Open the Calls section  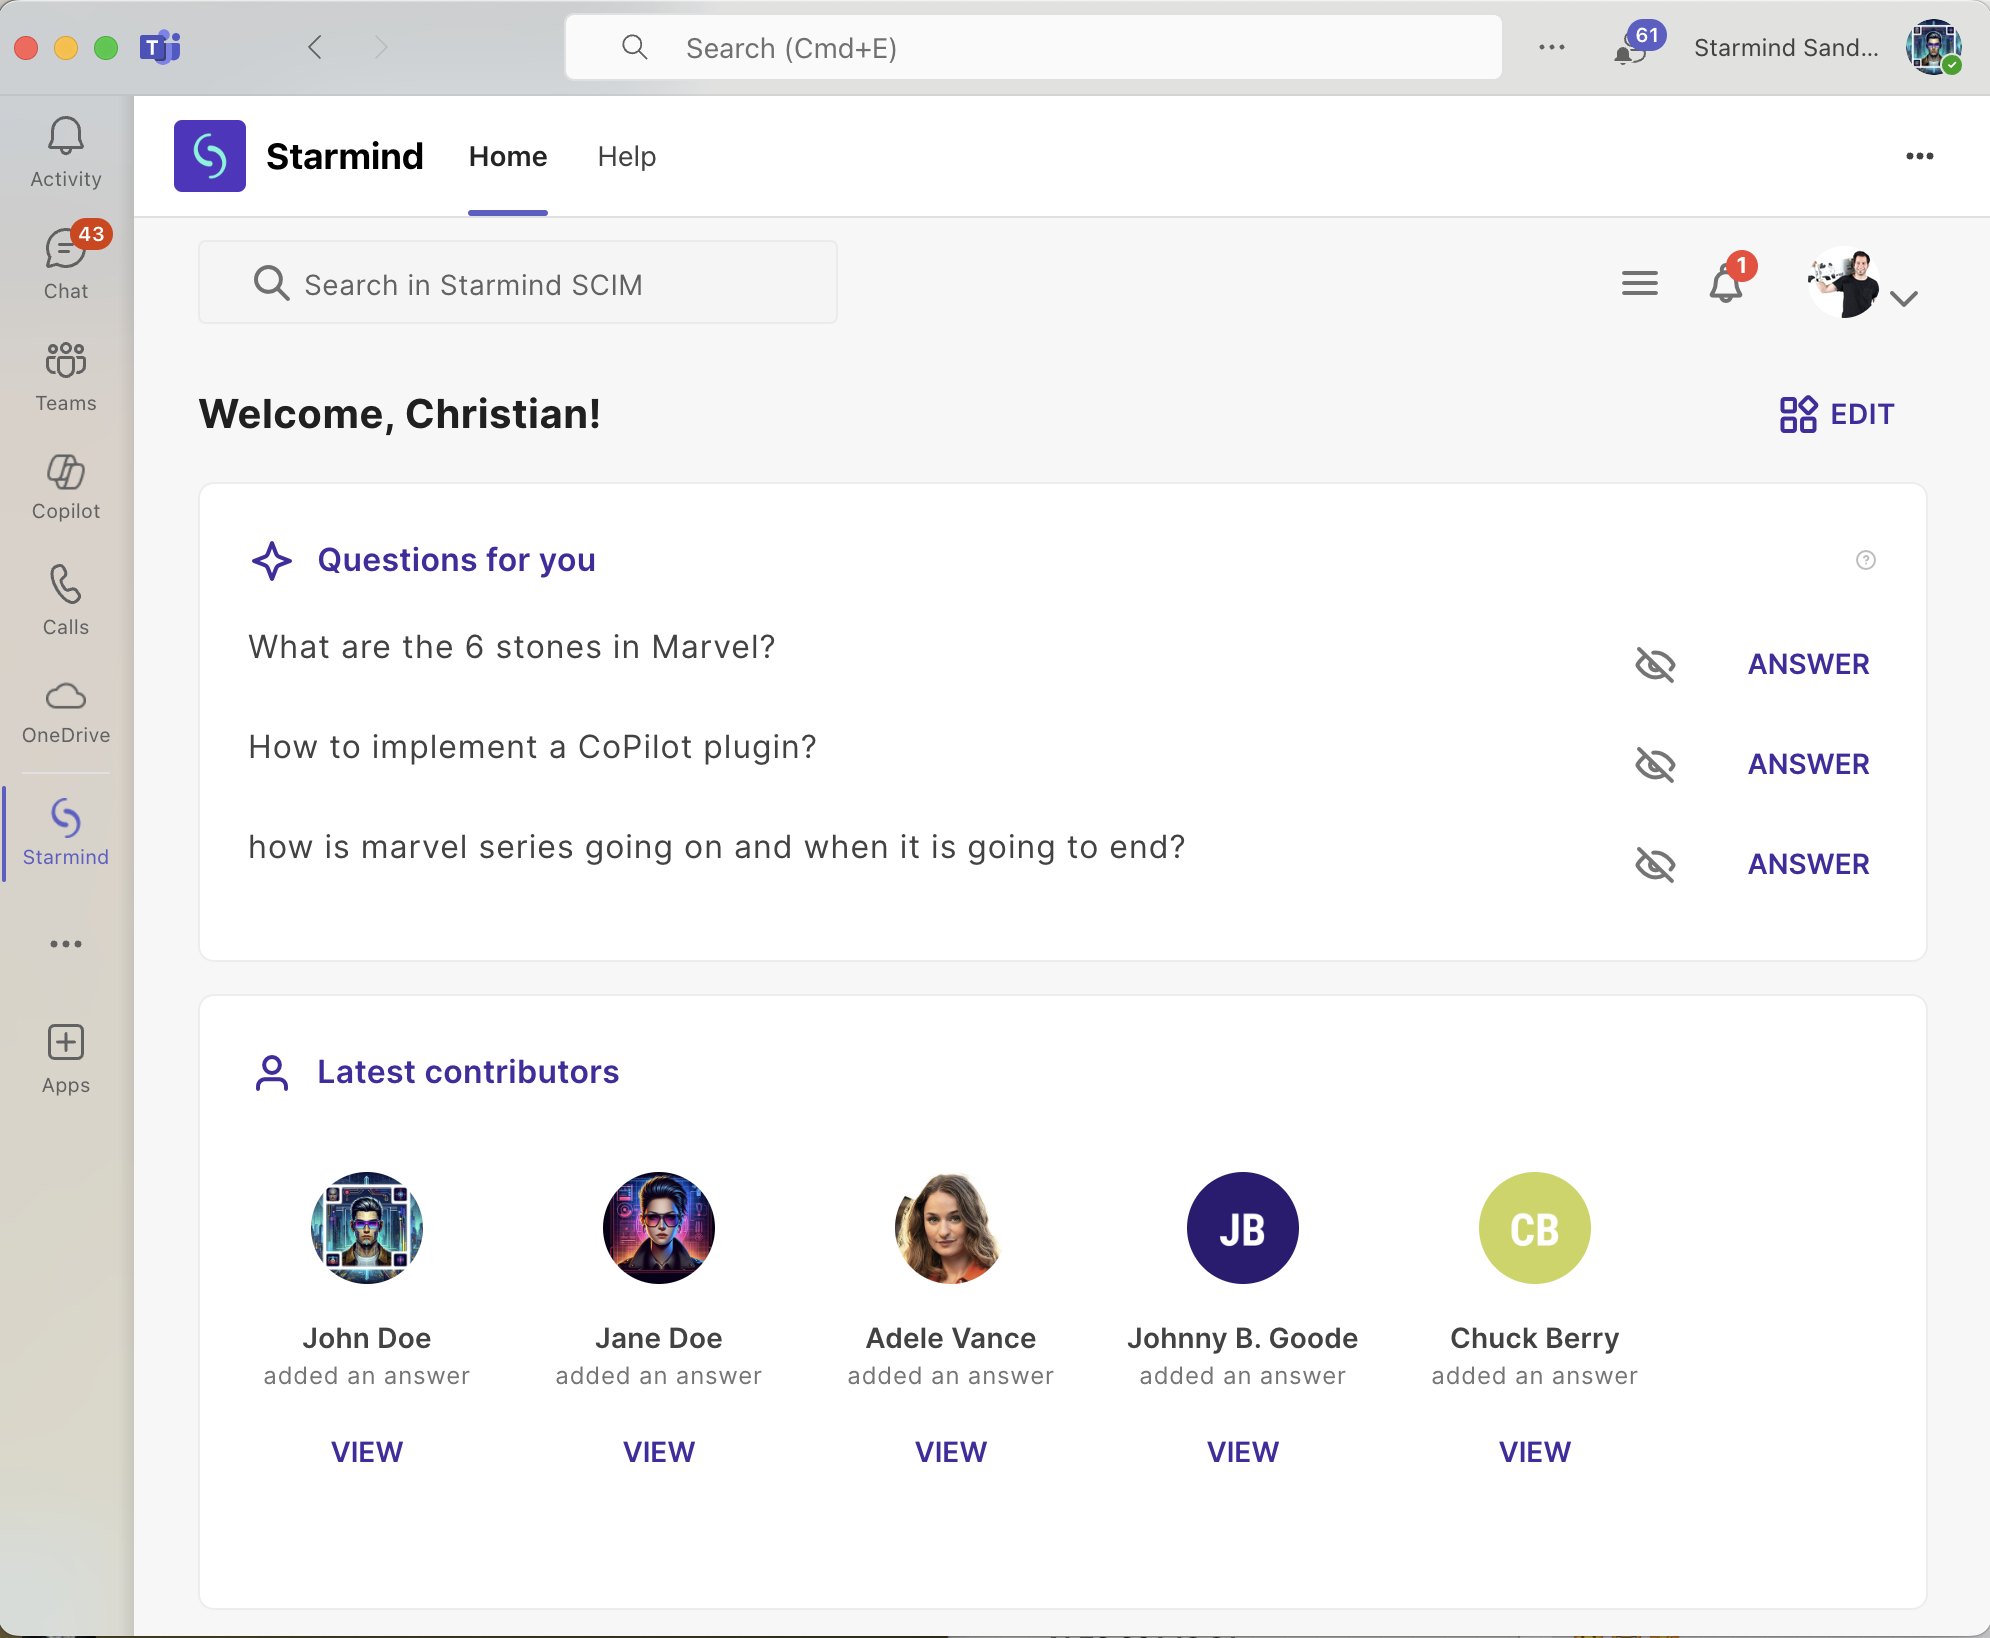point(66,600)
